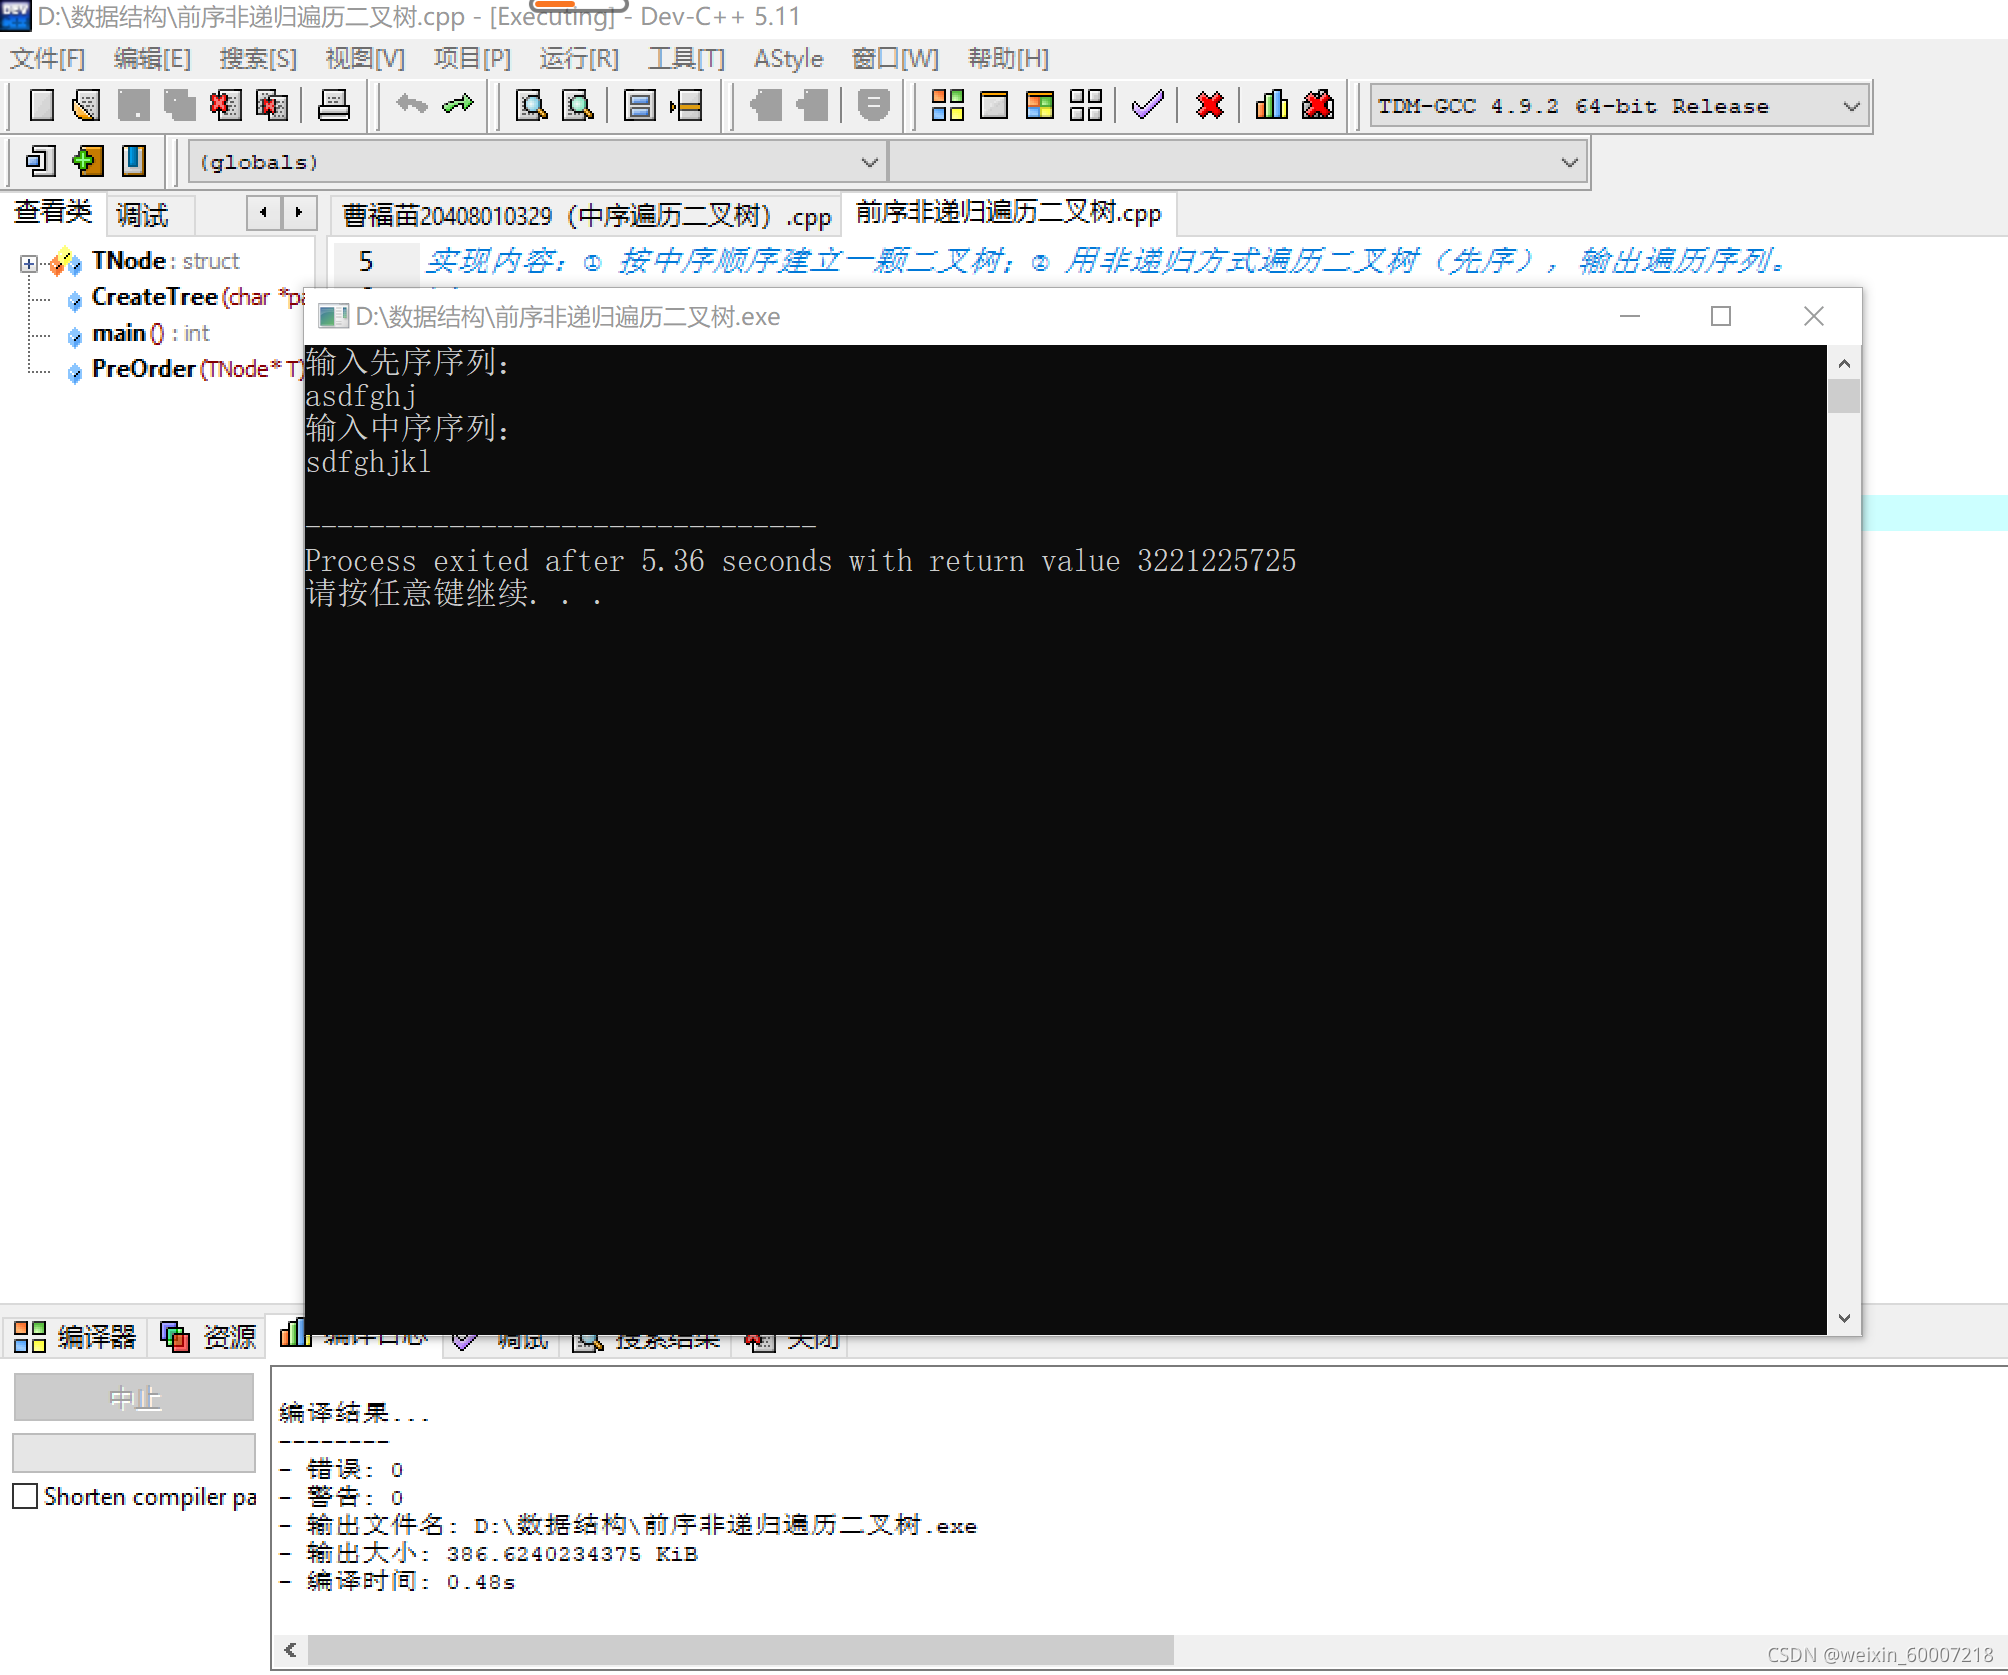Viewport: 2008px width, 1675px height.
Task: Click the 编译器 bottom panel tab
Action: [x=76, y=1337]
